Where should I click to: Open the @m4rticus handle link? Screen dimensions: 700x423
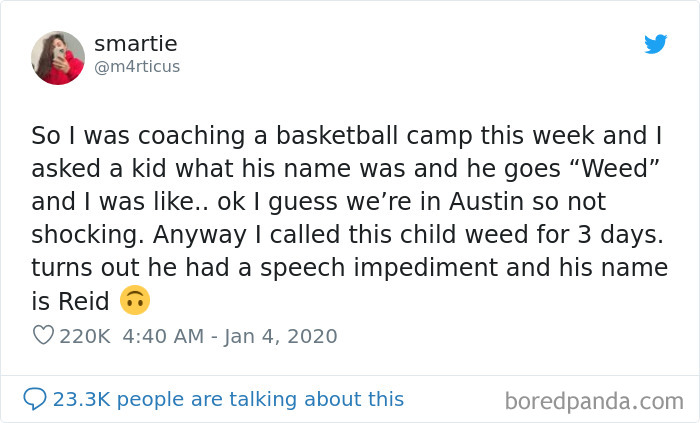pos(137,67)
